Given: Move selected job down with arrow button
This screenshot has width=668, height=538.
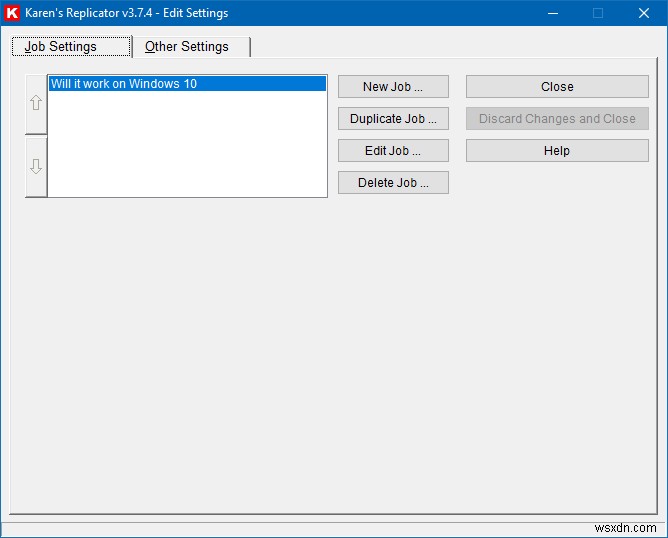Looking at the screenshot, I should (36, 167).
